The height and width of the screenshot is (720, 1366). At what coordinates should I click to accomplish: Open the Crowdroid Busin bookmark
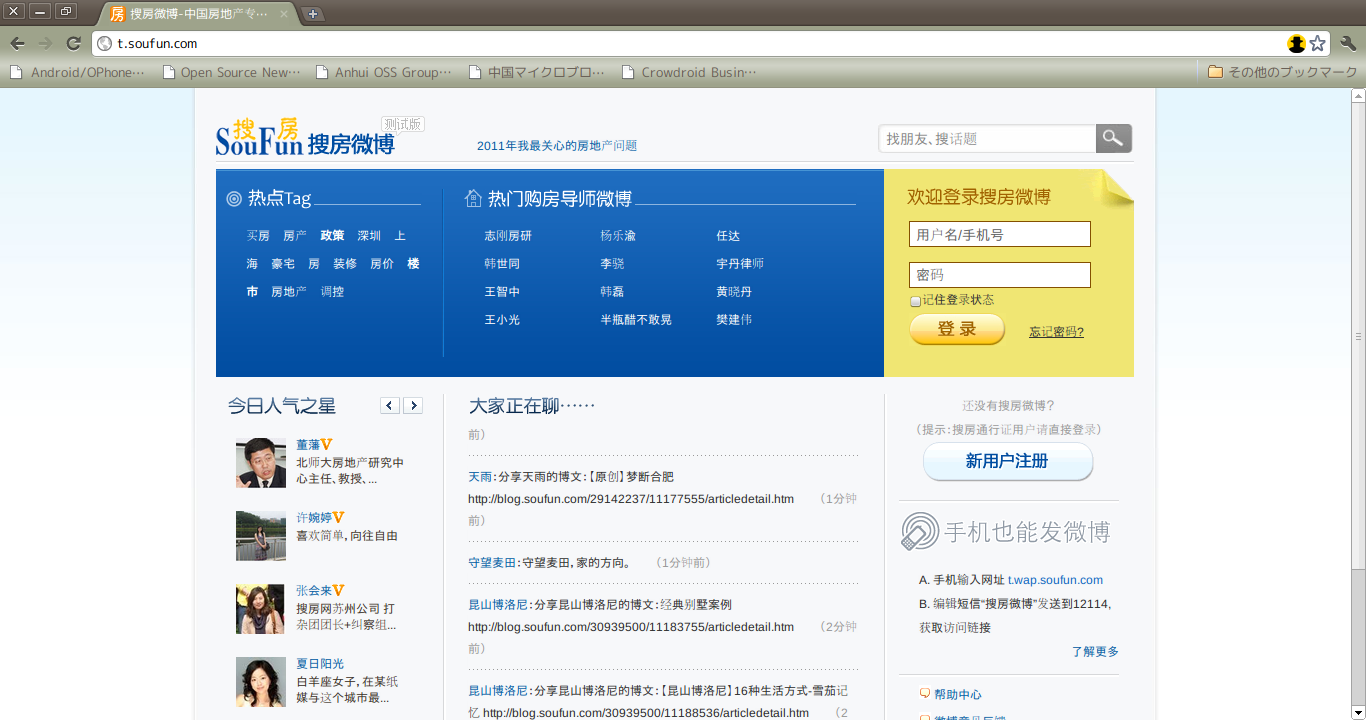point(690,72)
